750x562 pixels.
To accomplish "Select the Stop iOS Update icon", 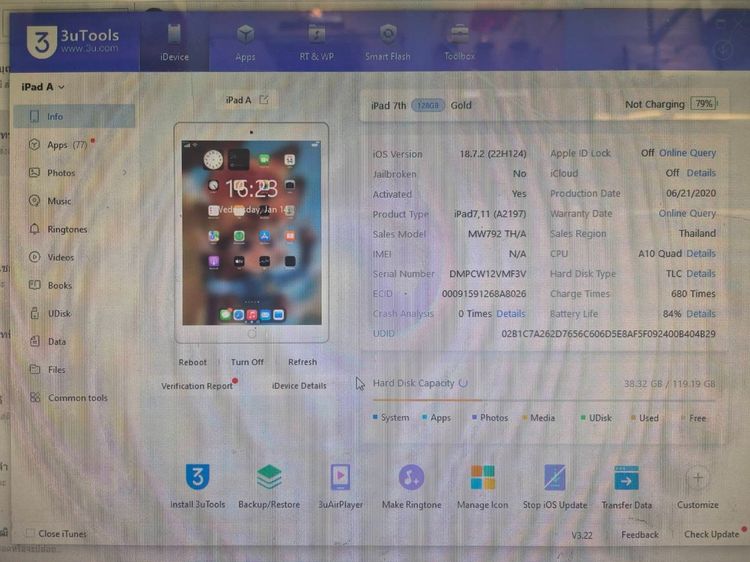I will [555, 478].
